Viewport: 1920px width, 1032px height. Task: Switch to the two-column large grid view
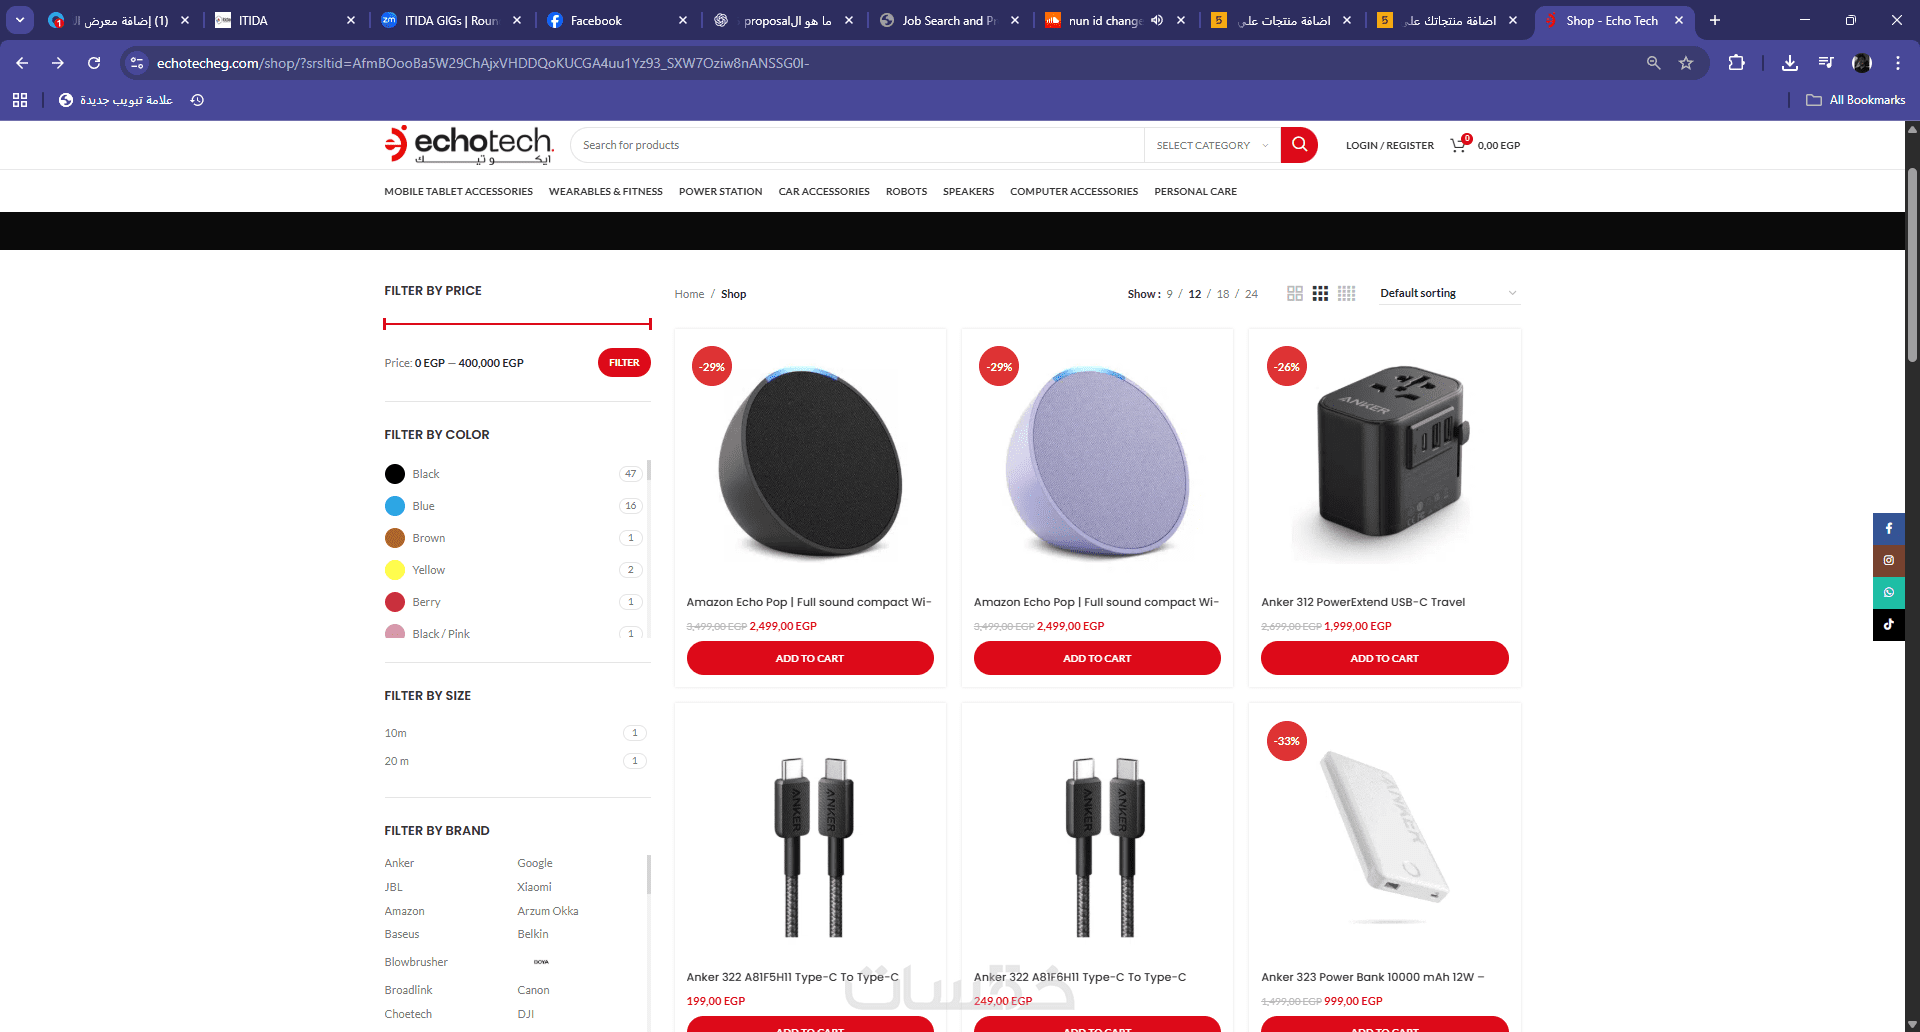(x=1295, y=293)
